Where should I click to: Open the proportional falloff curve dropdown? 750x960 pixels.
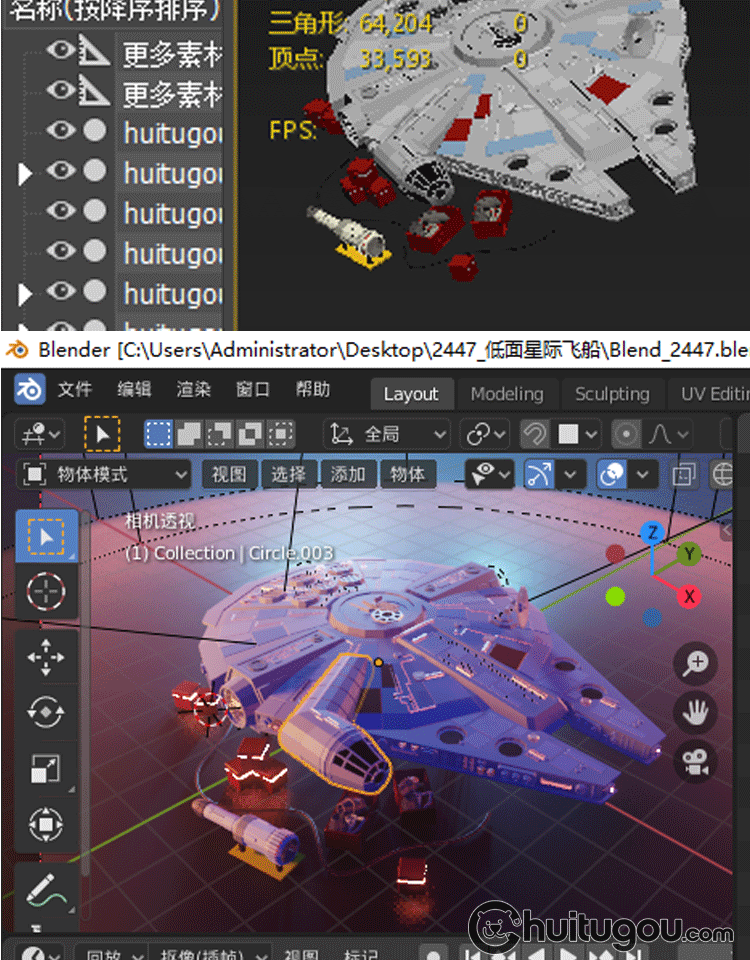668,435
